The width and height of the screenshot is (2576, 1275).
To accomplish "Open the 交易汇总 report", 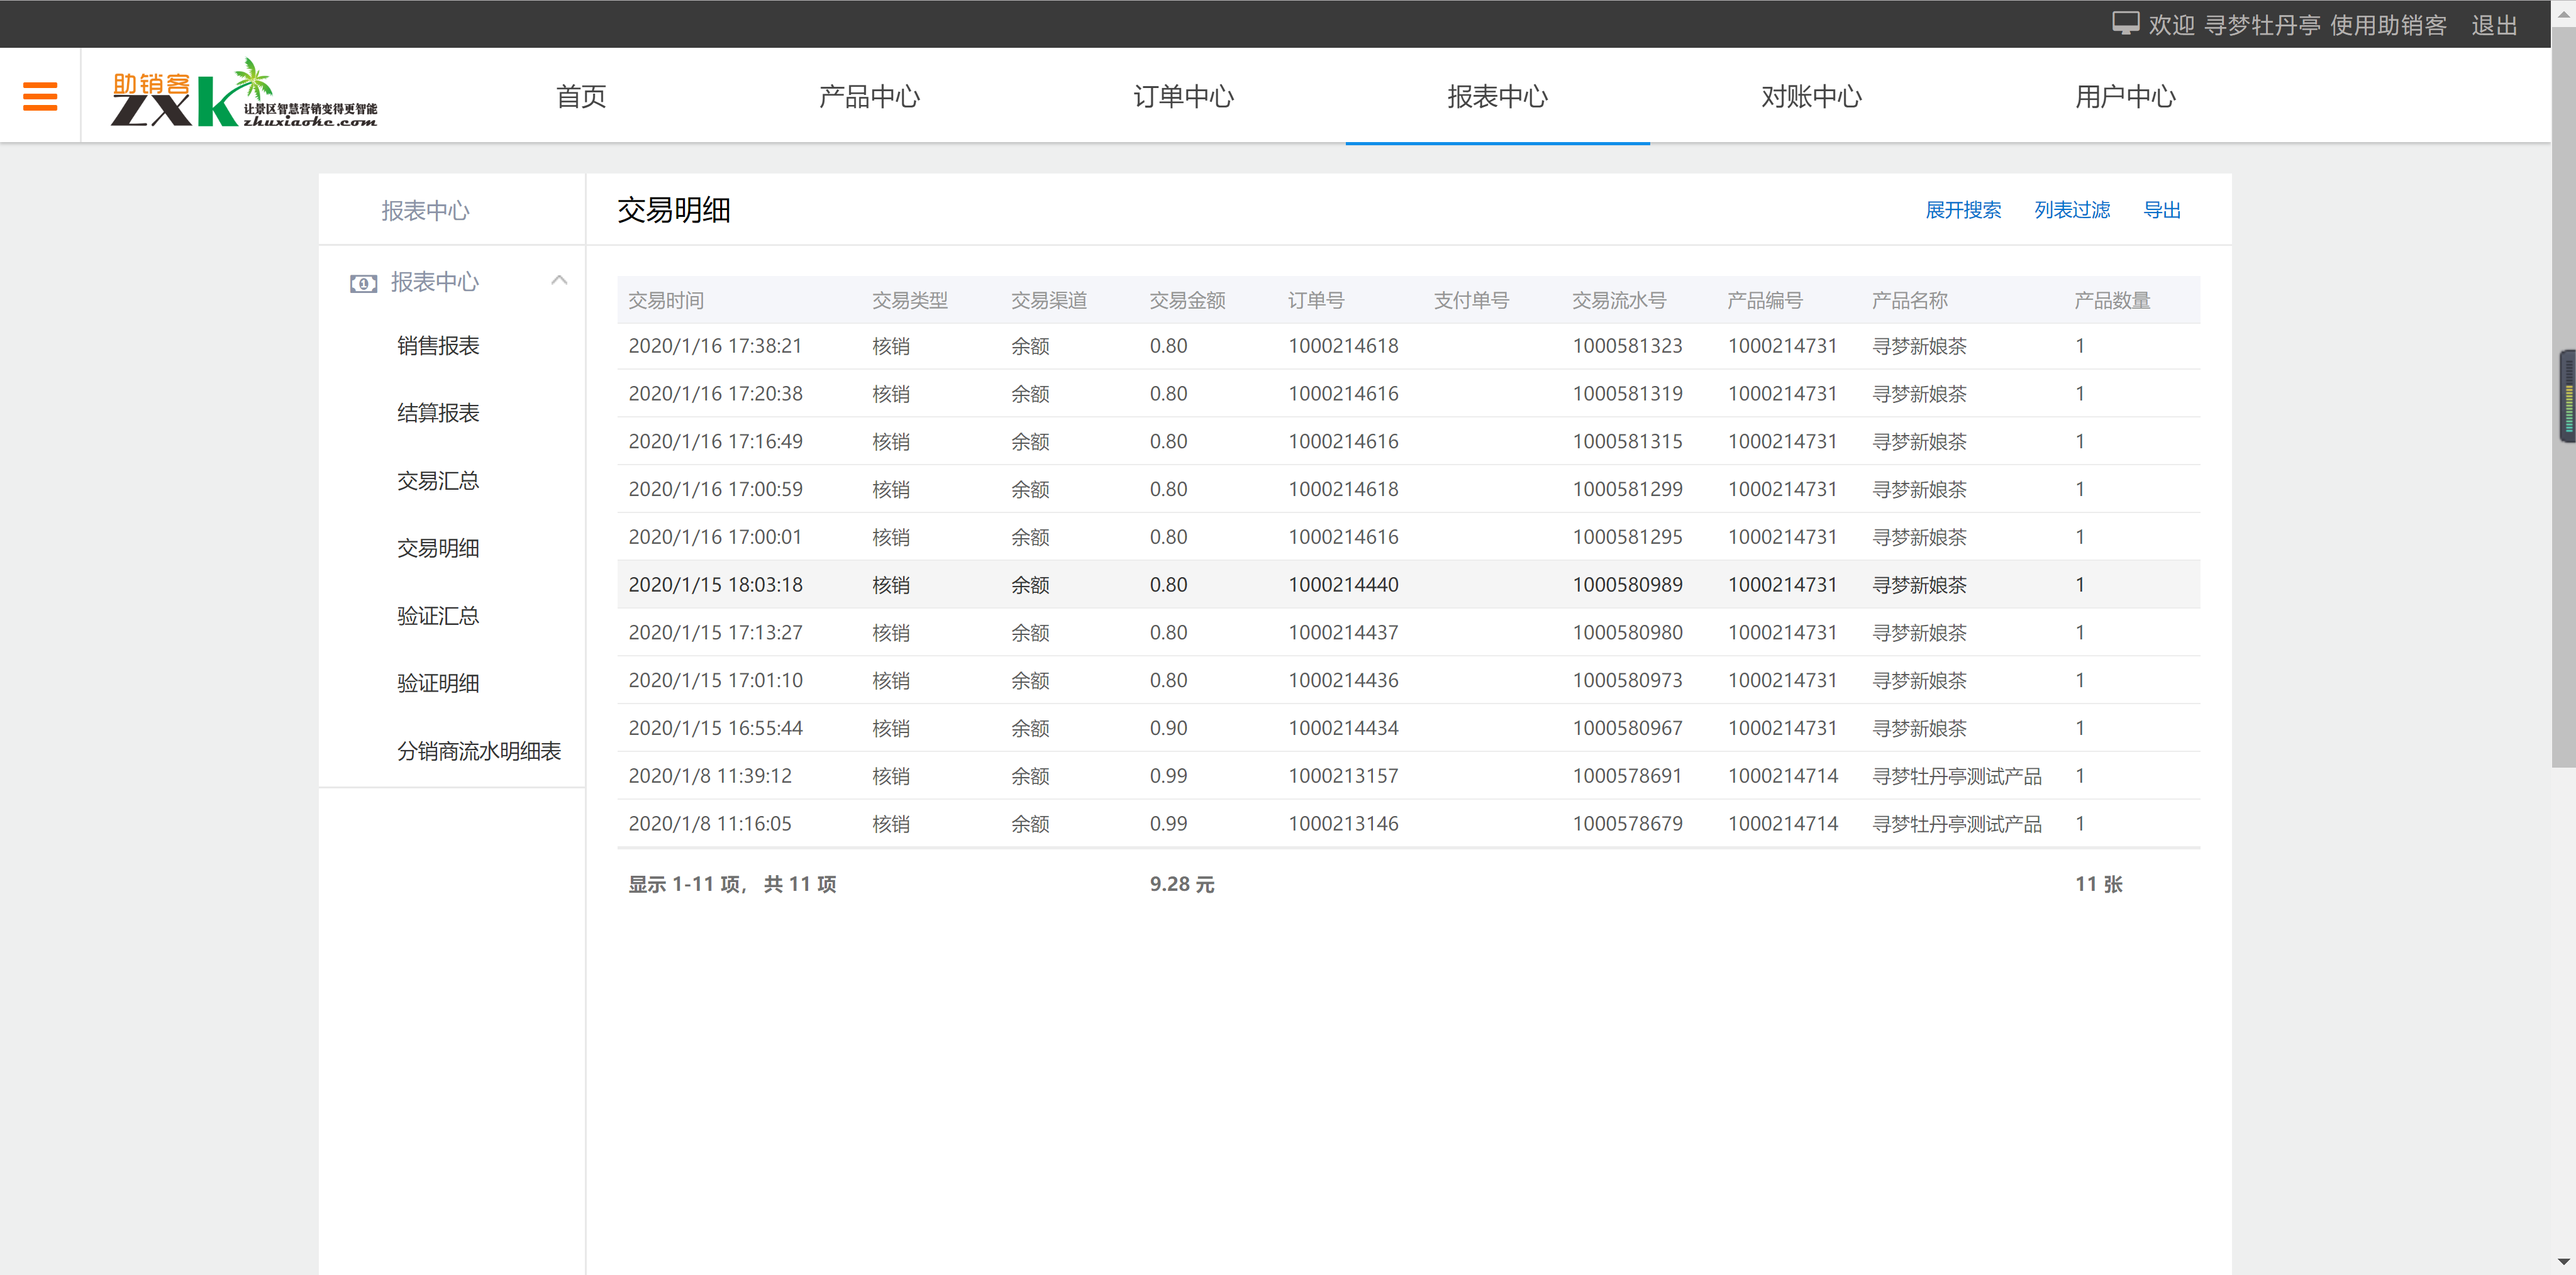I will coord(437,480).
